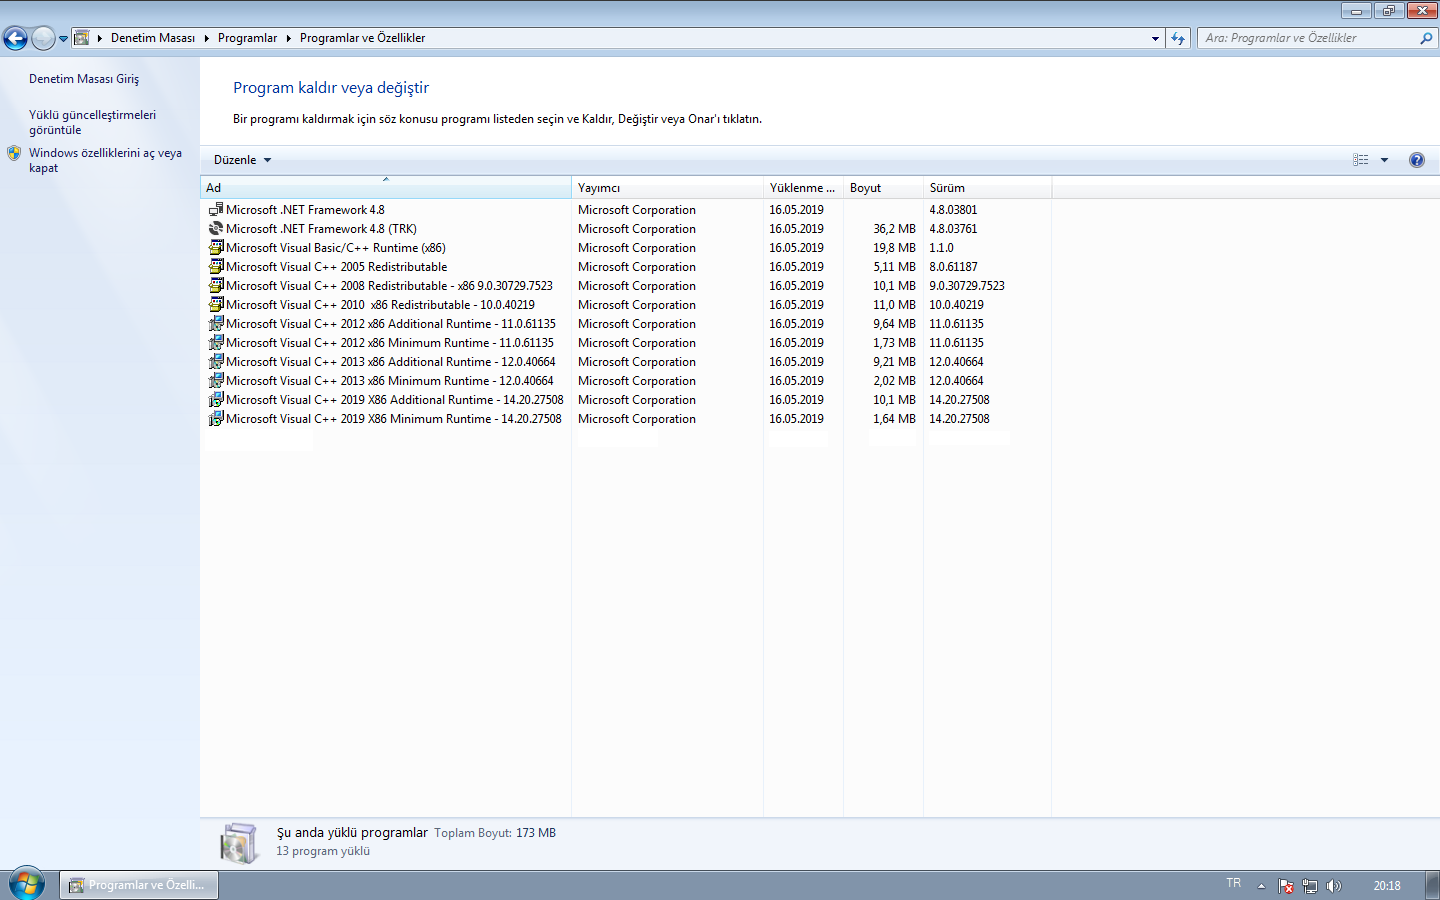
Task: Open Yüklü güncelleştirmeleri görüntüle link
Action: [92, 122]
